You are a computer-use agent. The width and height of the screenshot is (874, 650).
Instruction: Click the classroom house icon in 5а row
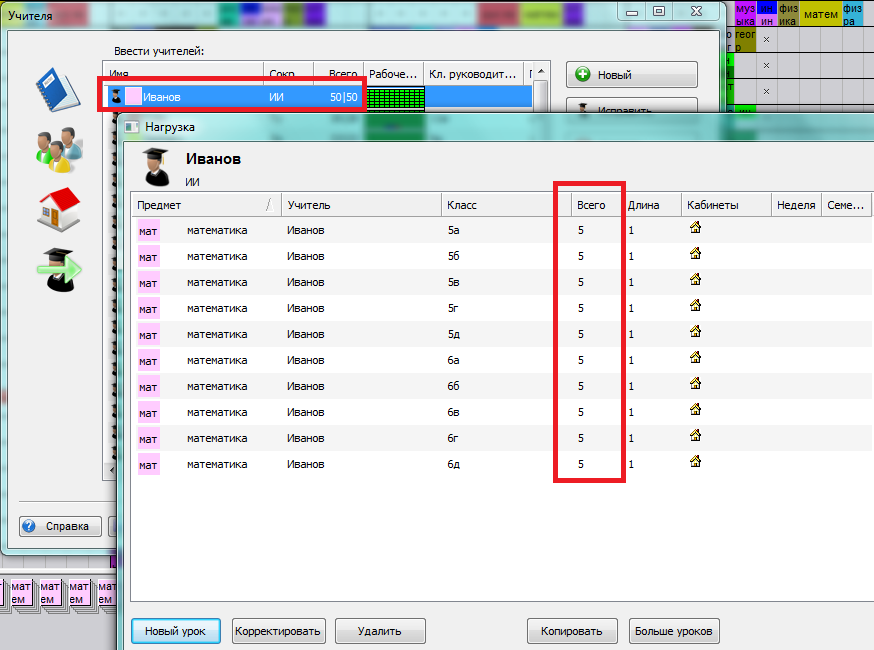click(x=695, y=228)
